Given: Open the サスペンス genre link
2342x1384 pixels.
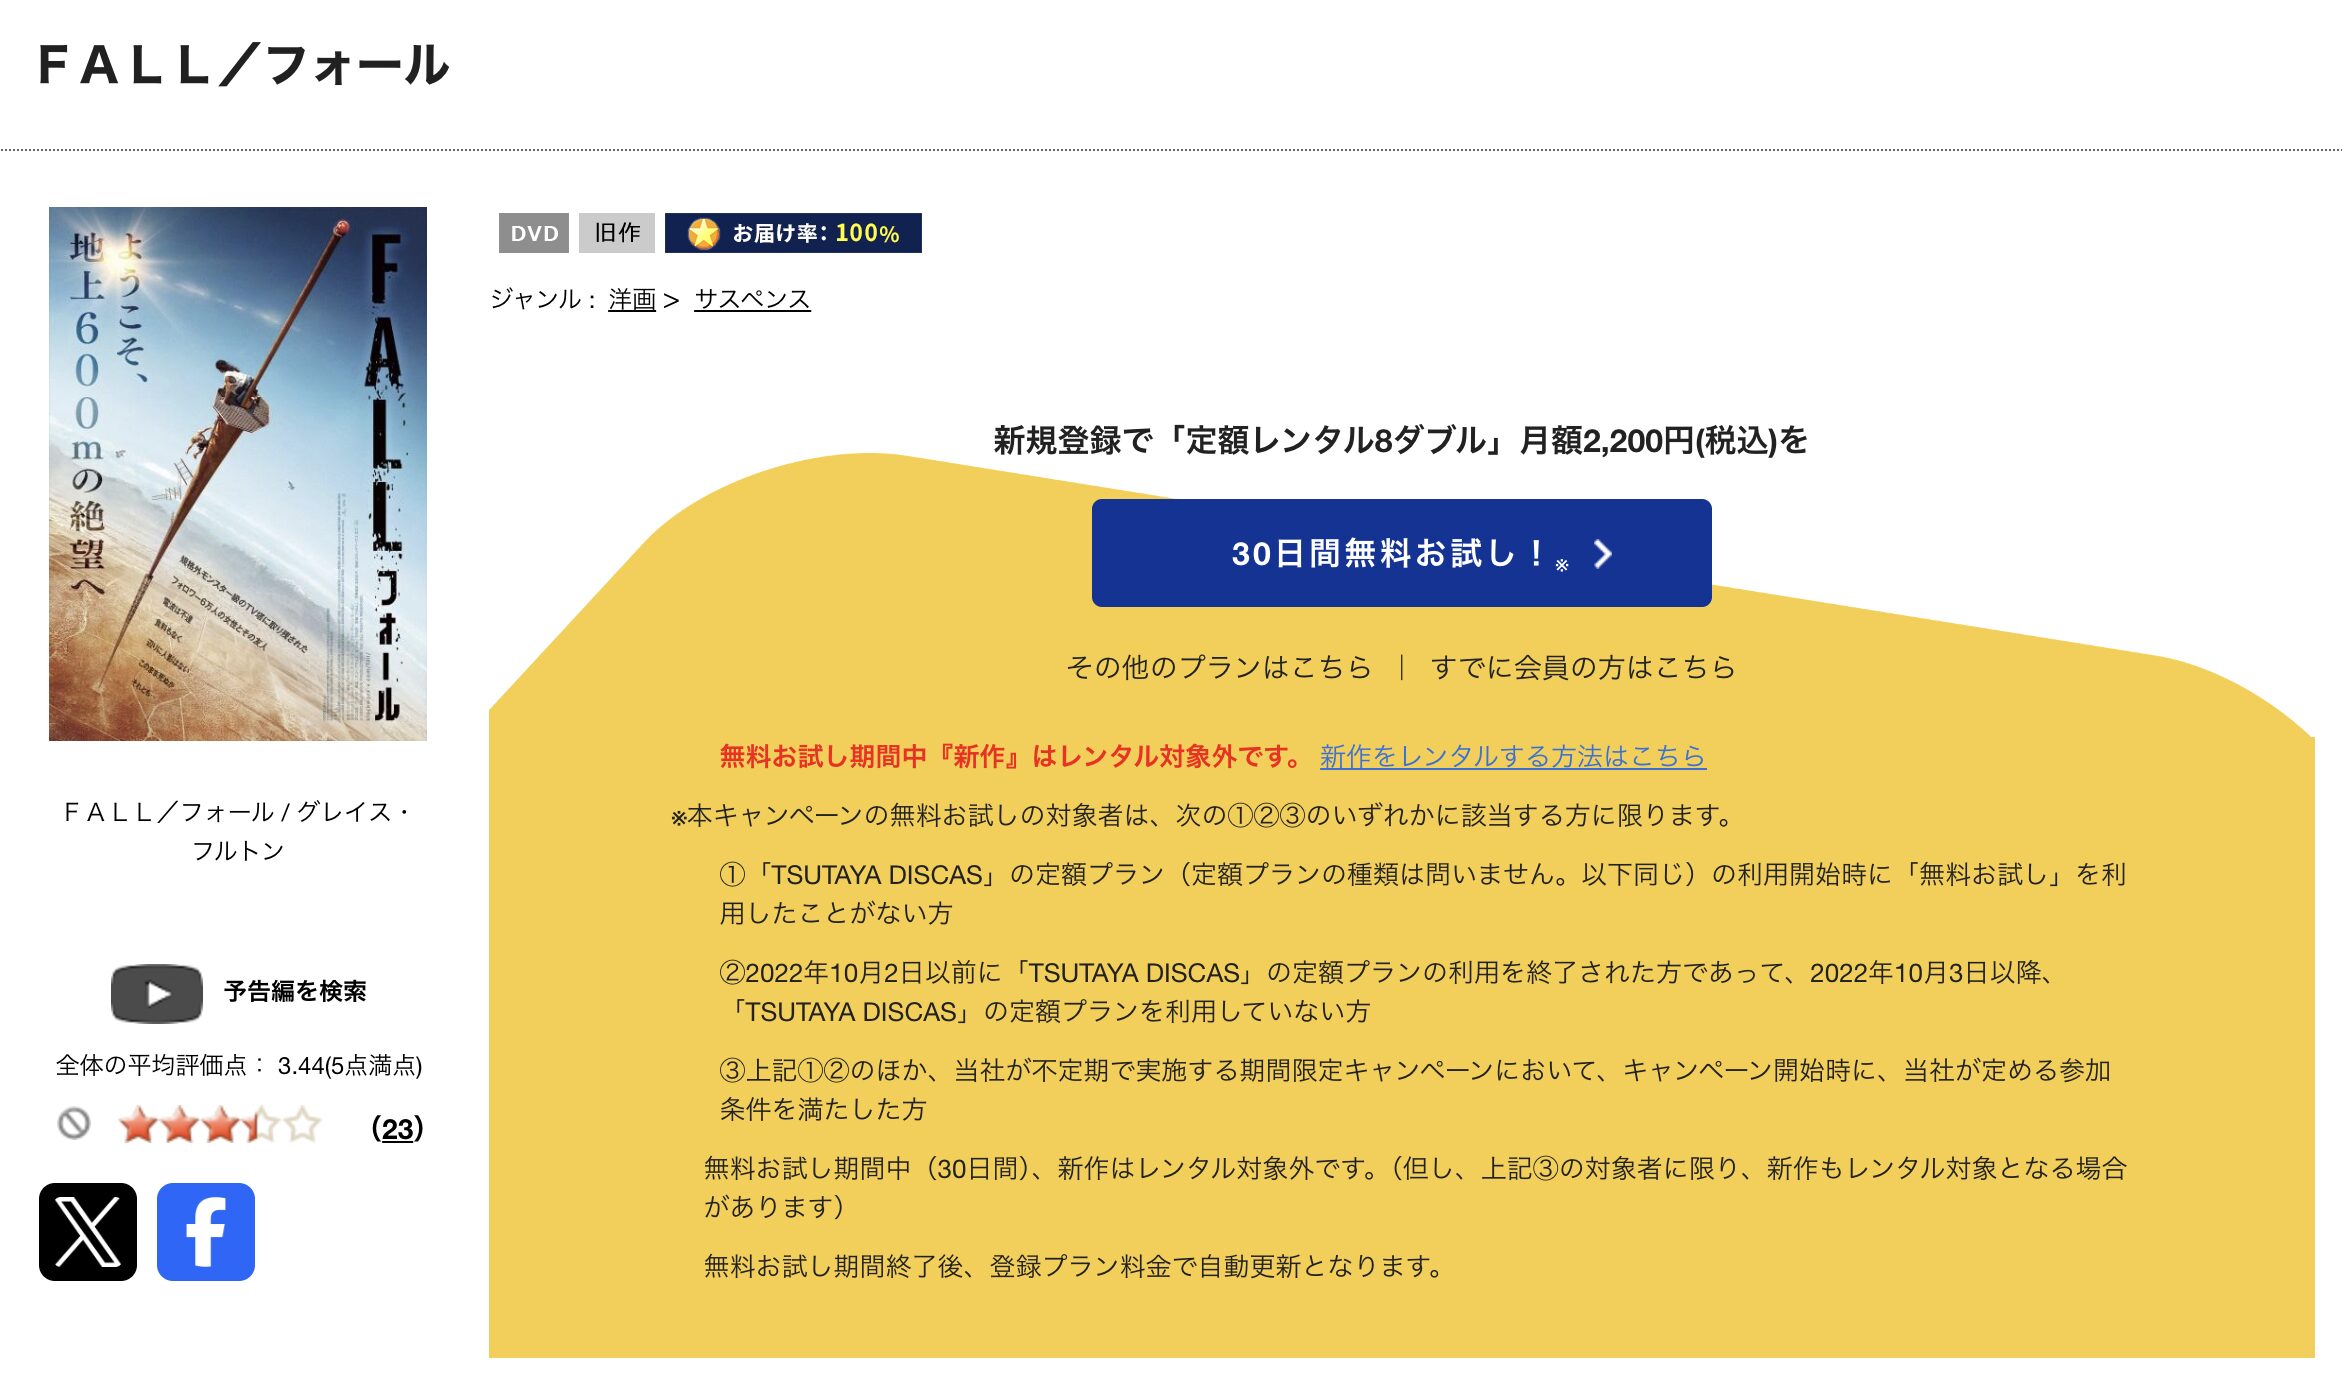Looking at the screenshot, I should pyautogui.click(x=752, y=299).
